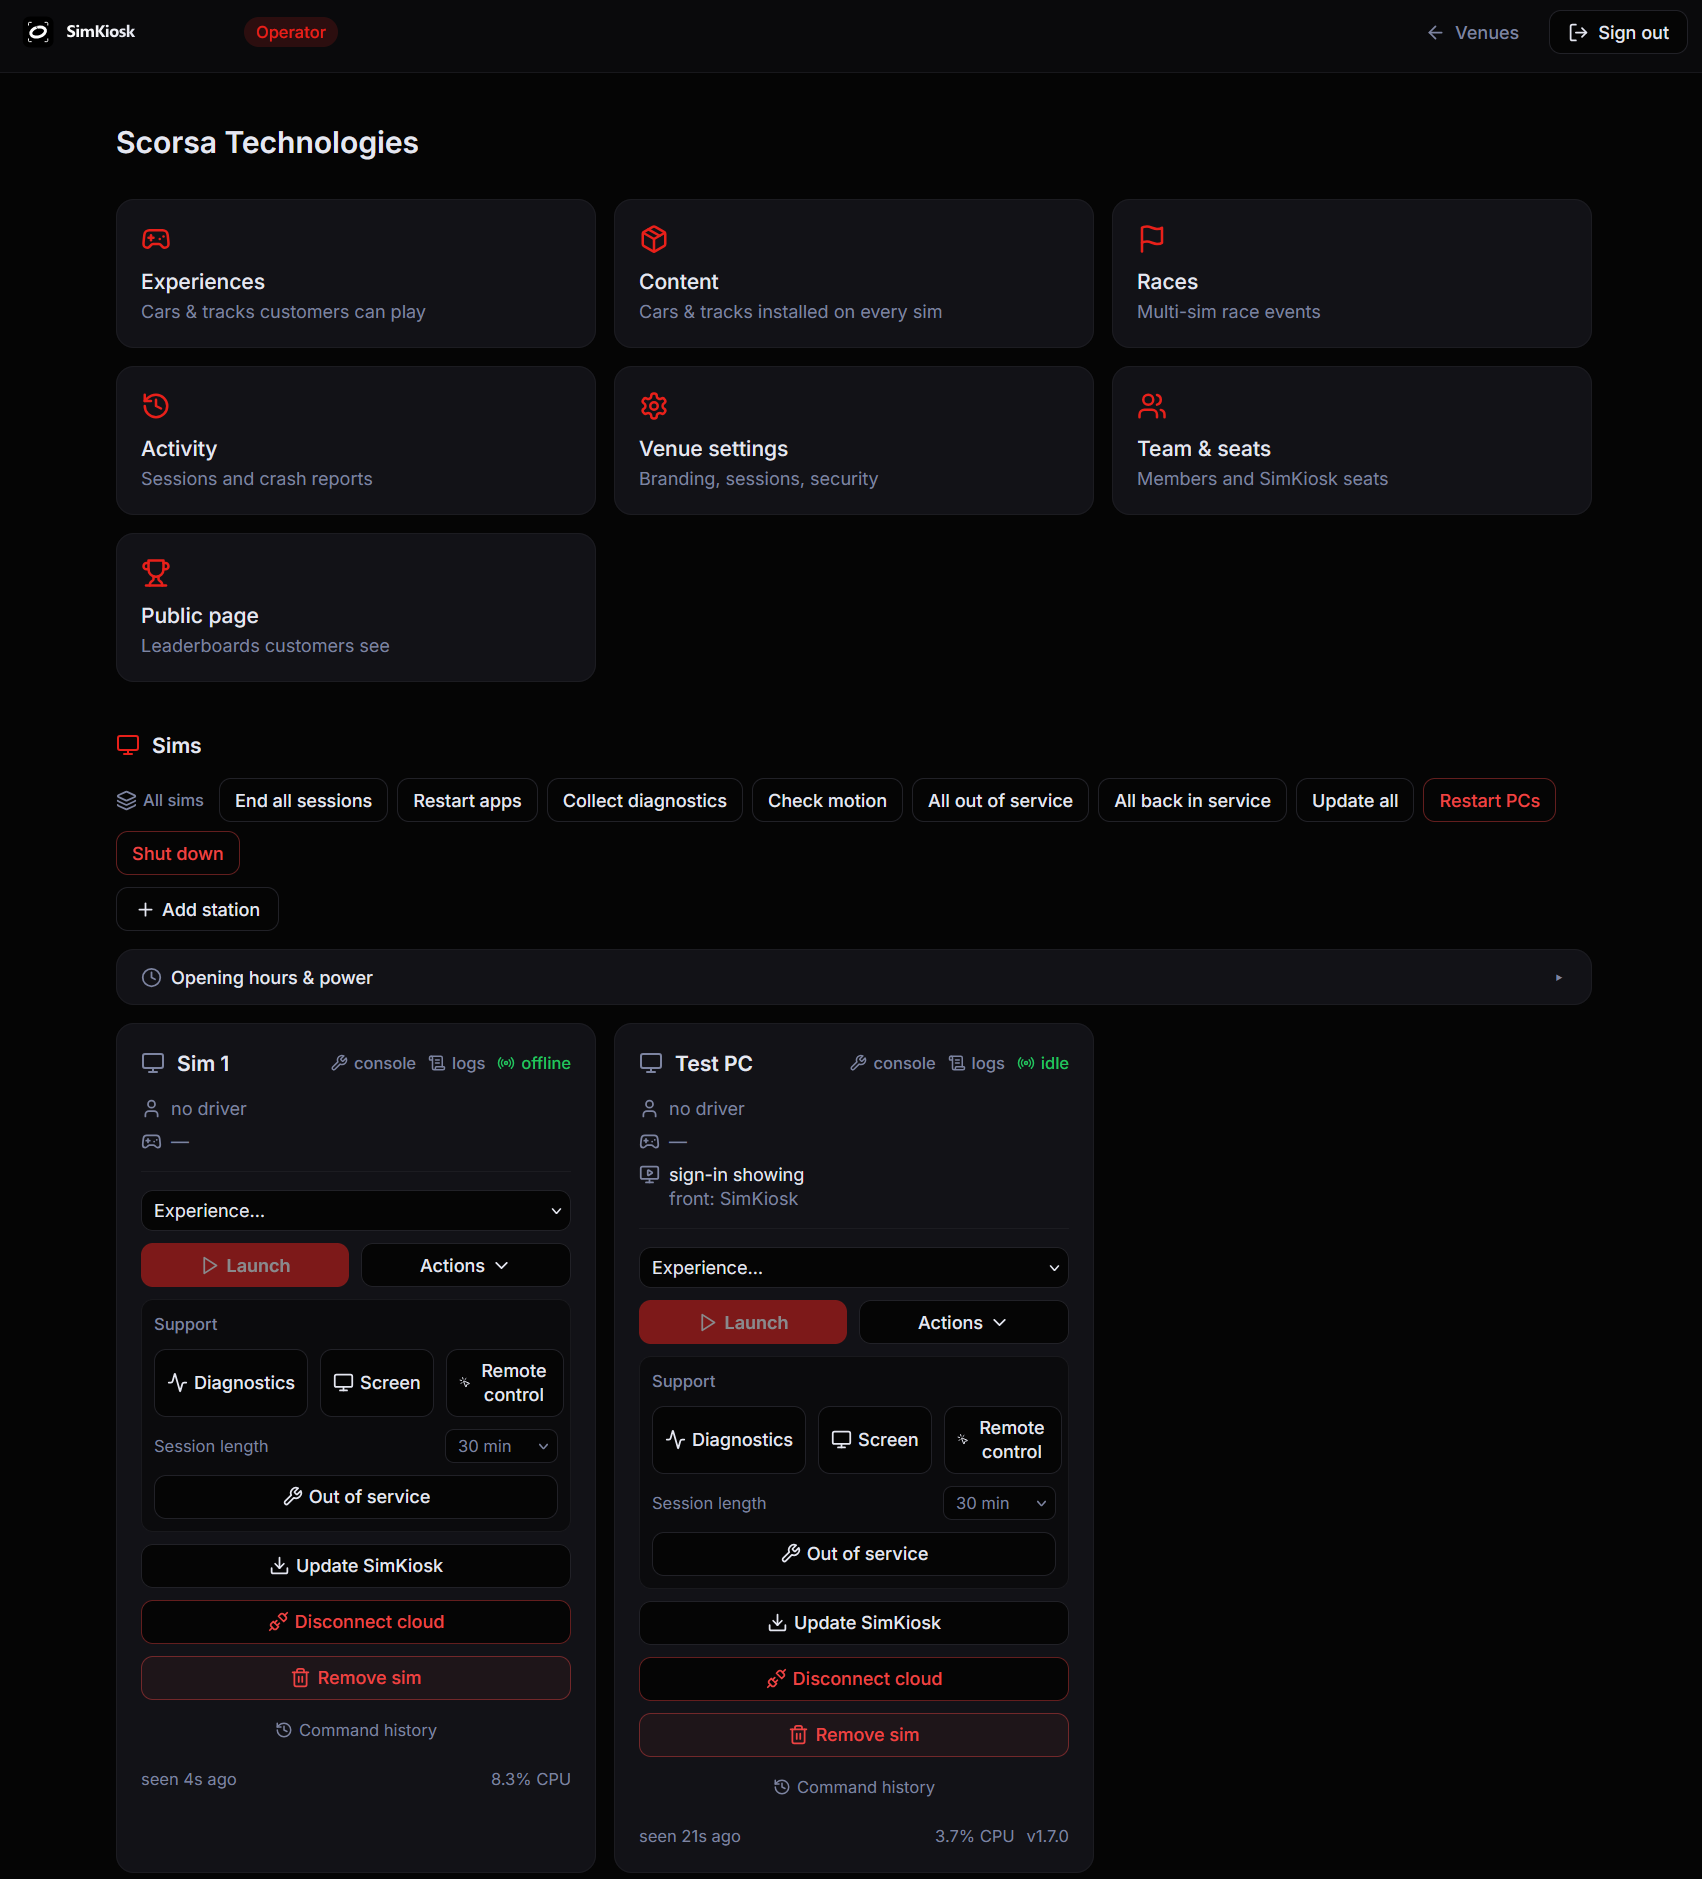Click the Sim 1 Command history clock icon
Viewport: 1702px width, 1879px height.
click(x=284, y=1730)
